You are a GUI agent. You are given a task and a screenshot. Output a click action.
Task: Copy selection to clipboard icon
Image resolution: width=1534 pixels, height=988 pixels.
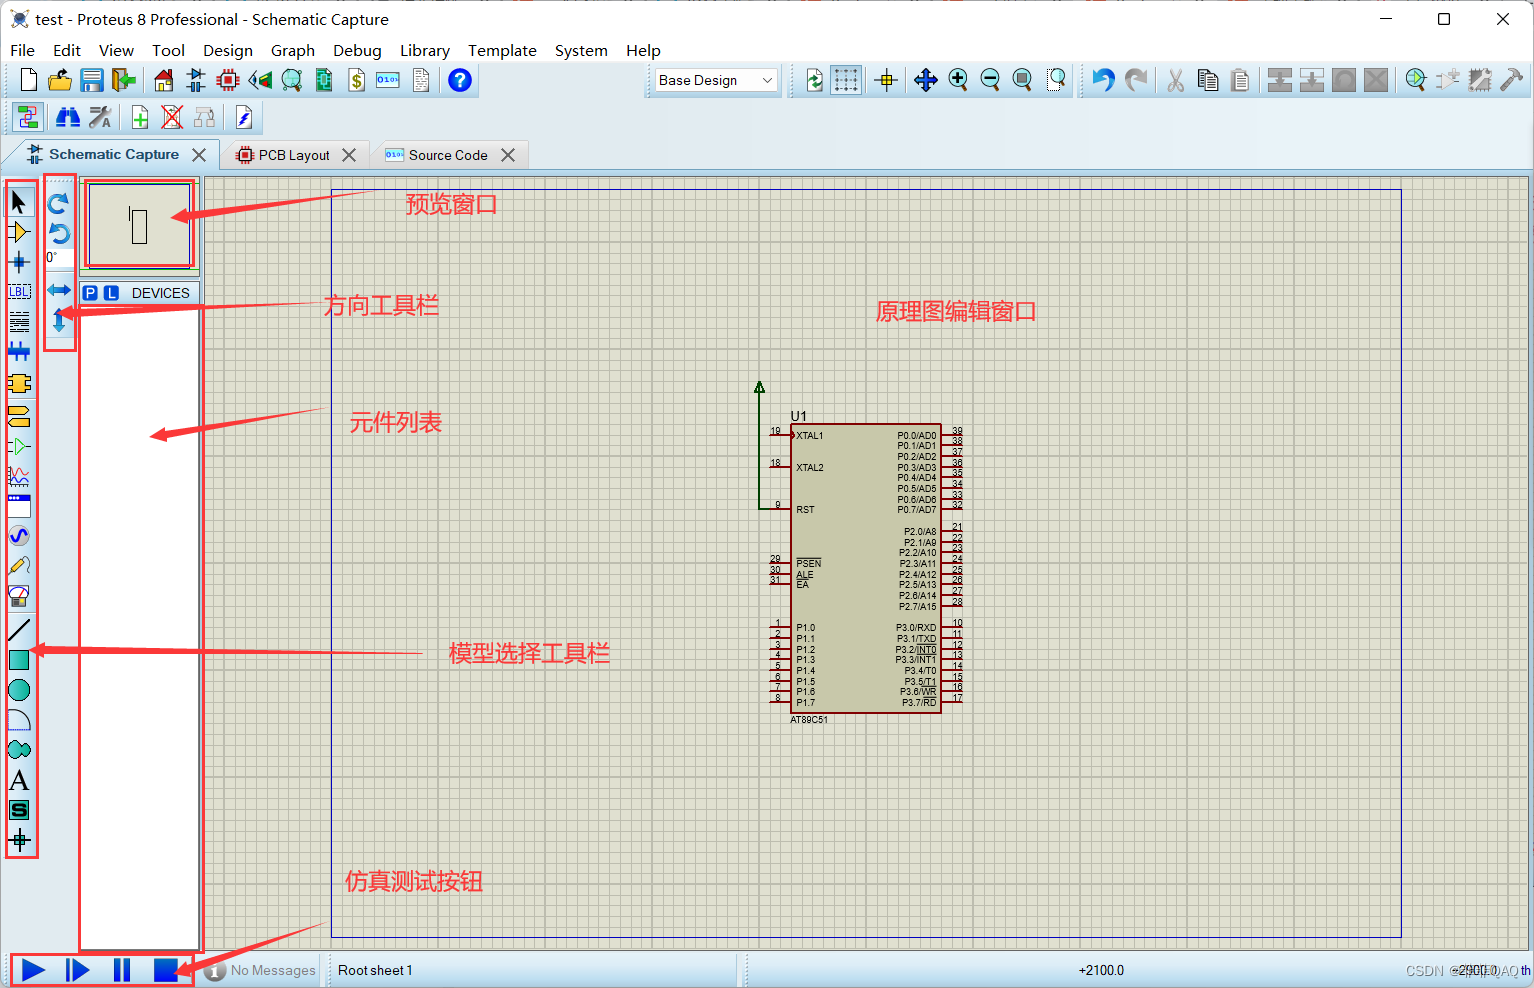pyautogui.click(x=1208, y=80)
